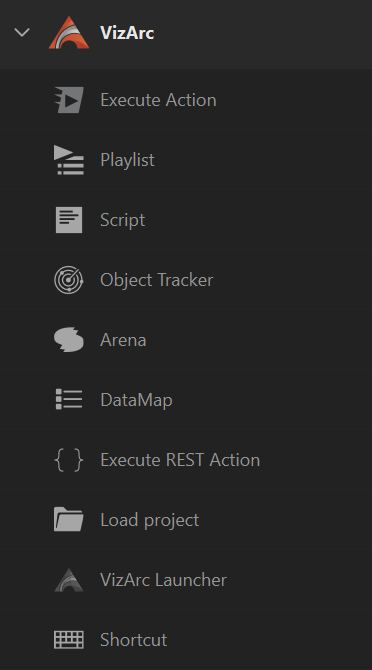Collapse the VizArc category chevron
This screenshot has width=372, height=670.
(22, 32)
